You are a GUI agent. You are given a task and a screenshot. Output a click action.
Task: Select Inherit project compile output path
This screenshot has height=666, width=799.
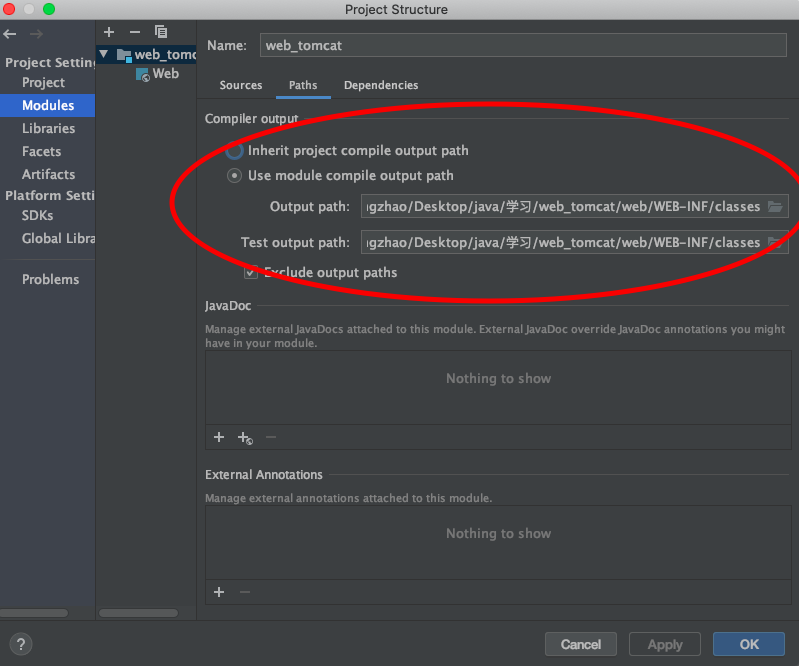pos(234,151)
